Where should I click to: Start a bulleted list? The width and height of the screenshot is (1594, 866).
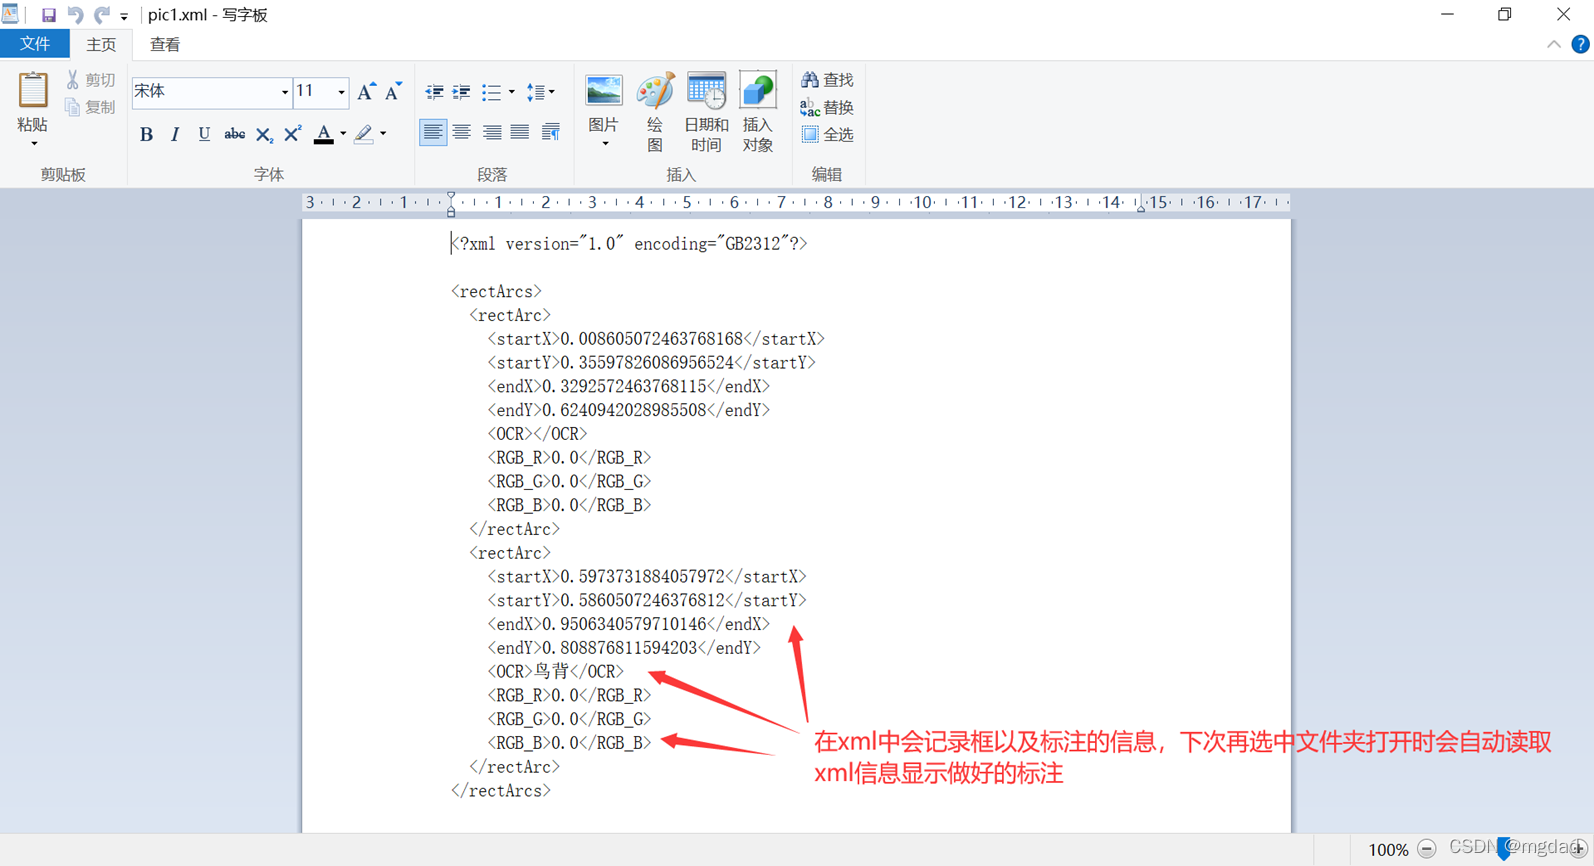pos(491,92)
